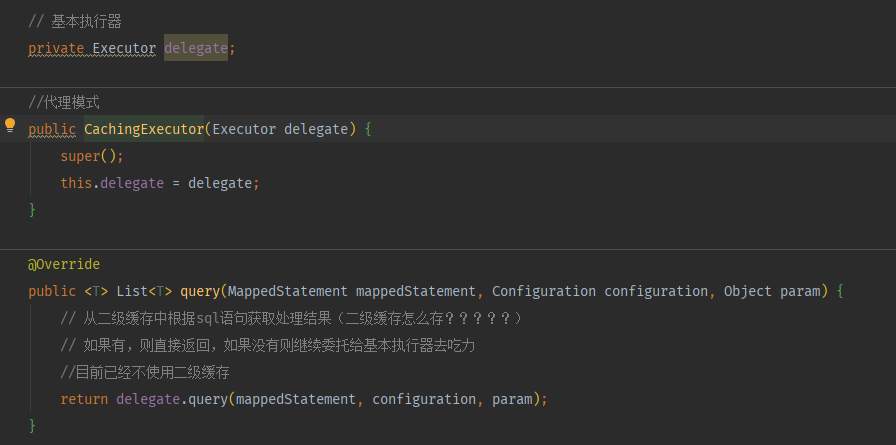Click the Configuration parameter type
This screenshot has height=445, width=896.
coord(544,291)
